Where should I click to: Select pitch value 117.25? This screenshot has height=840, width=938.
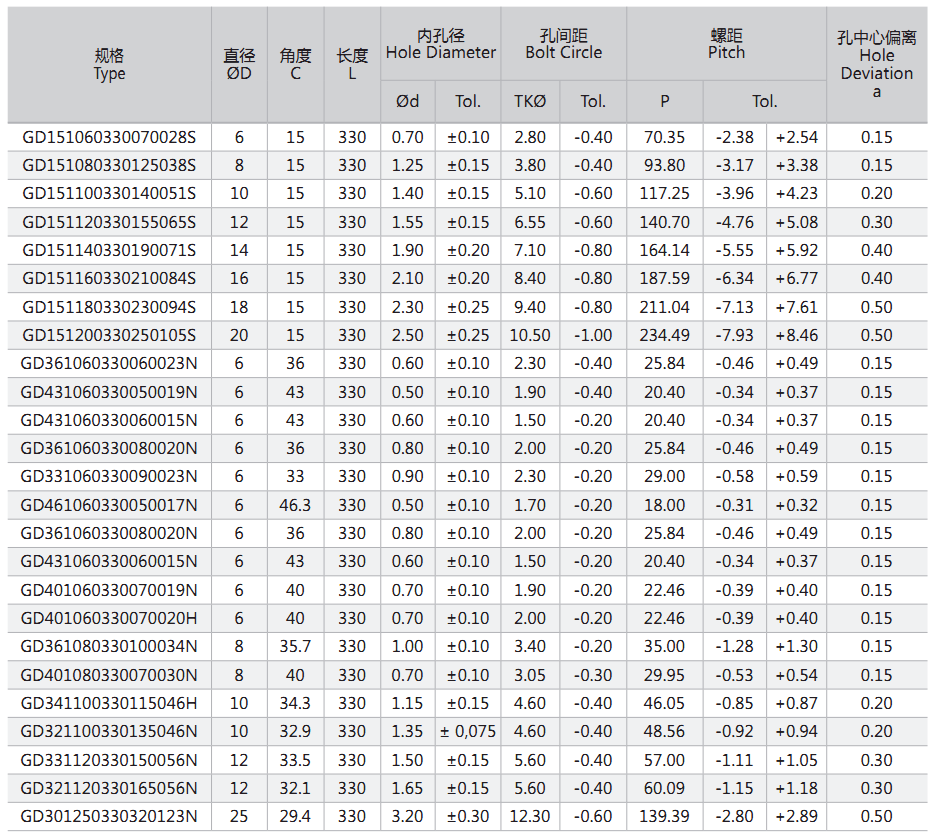pyautogui.click(x=665, y=194)
